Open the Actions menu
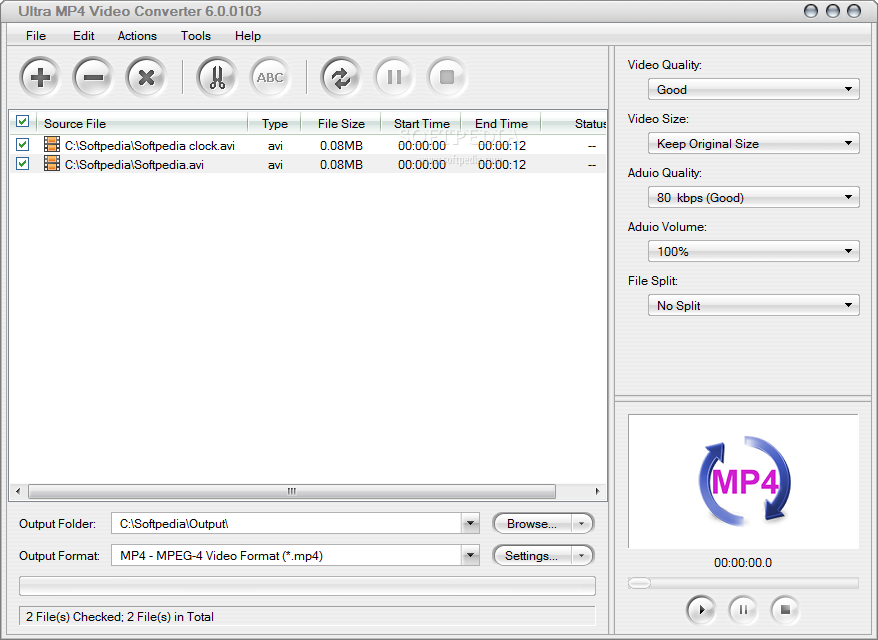878x640 pixels. coord(137,36)
